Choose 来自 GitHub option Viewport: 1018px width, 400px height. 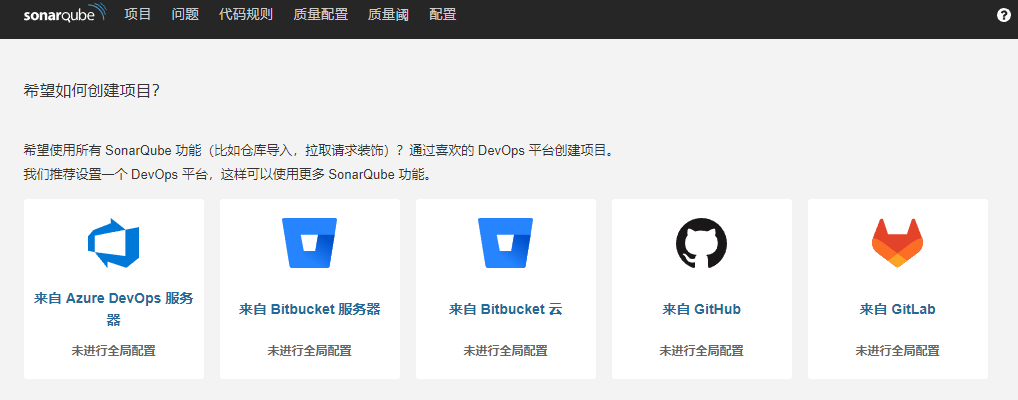coord(702,309)
